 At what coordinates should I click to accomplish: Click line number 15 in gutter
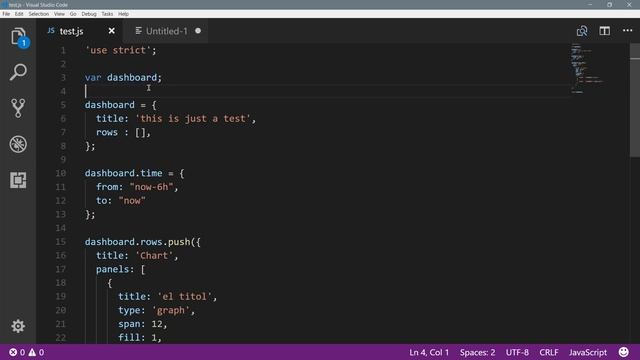click(x=61, y=242)
